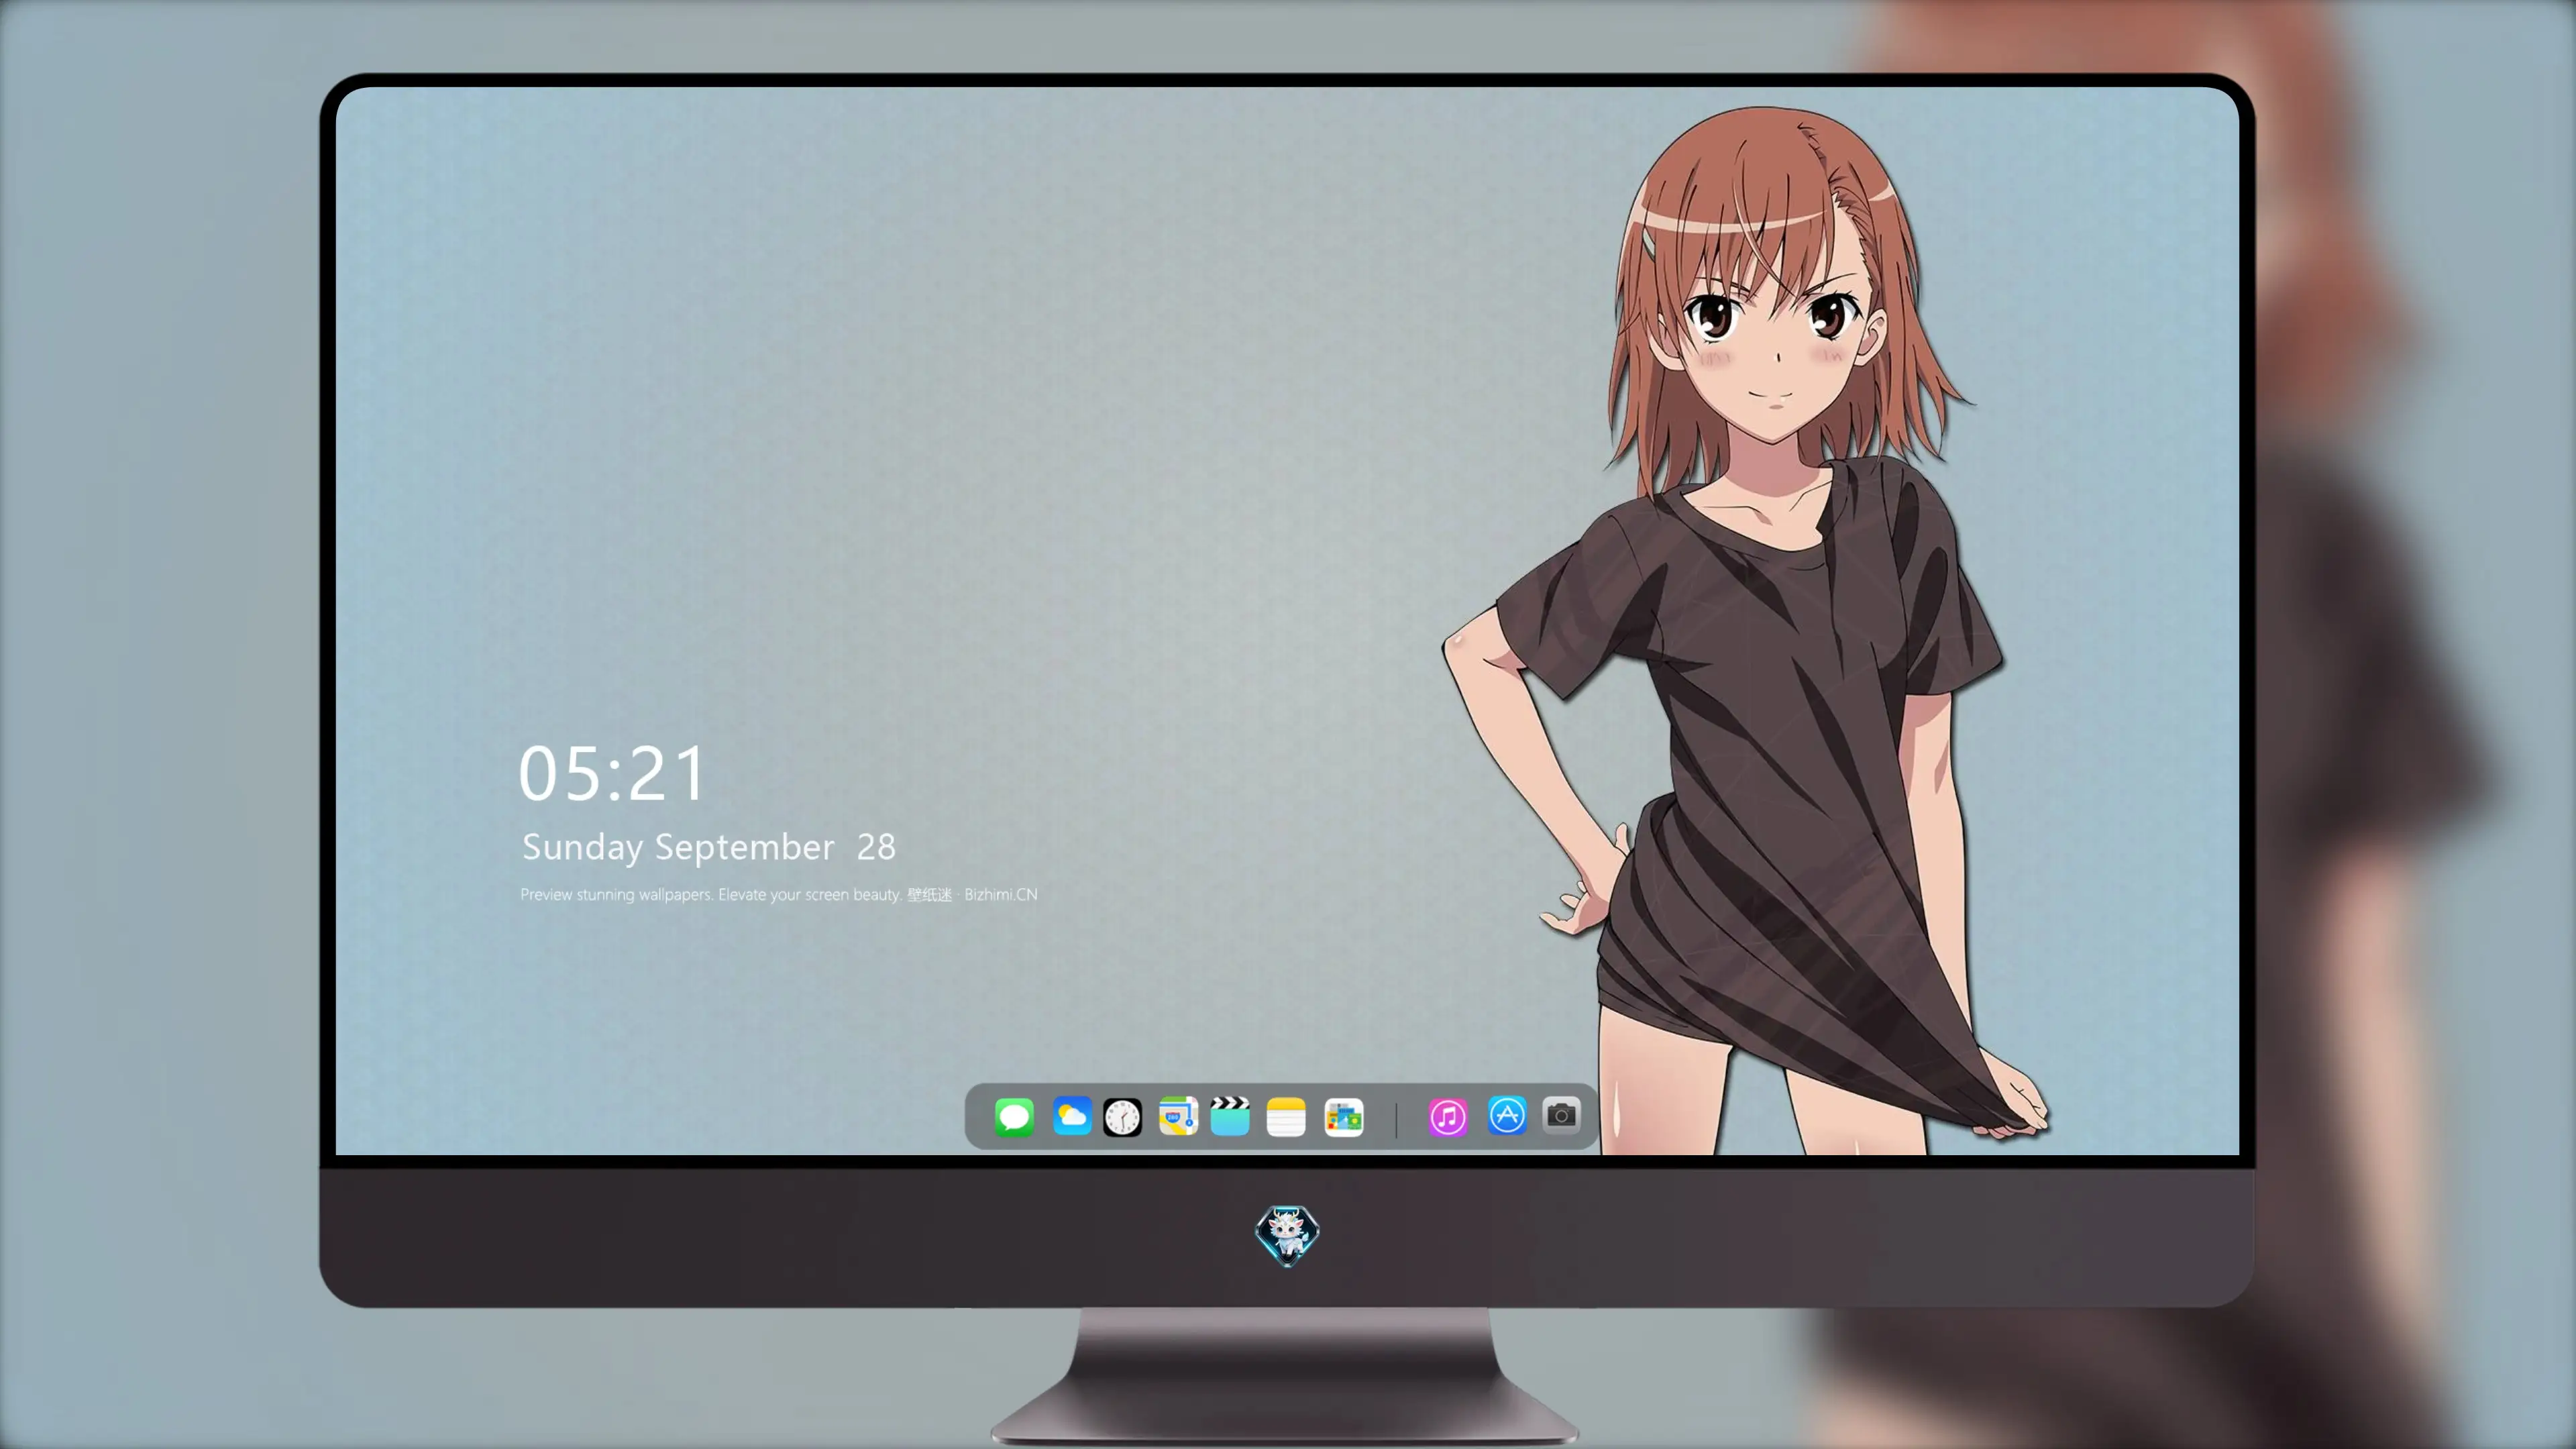This screenshot has width=2576, height=1449.
Task: Launch the Newsstand app from the dock
Action: tap(1343, 1117)
